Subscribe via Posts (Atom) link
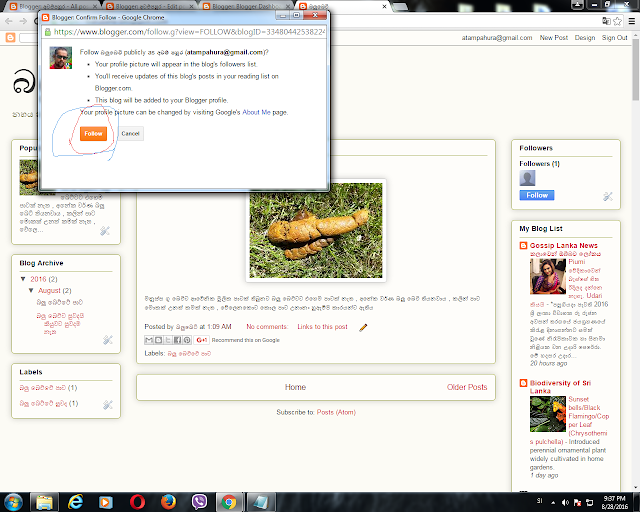The image size is (640, 512). tap(336, 412)
